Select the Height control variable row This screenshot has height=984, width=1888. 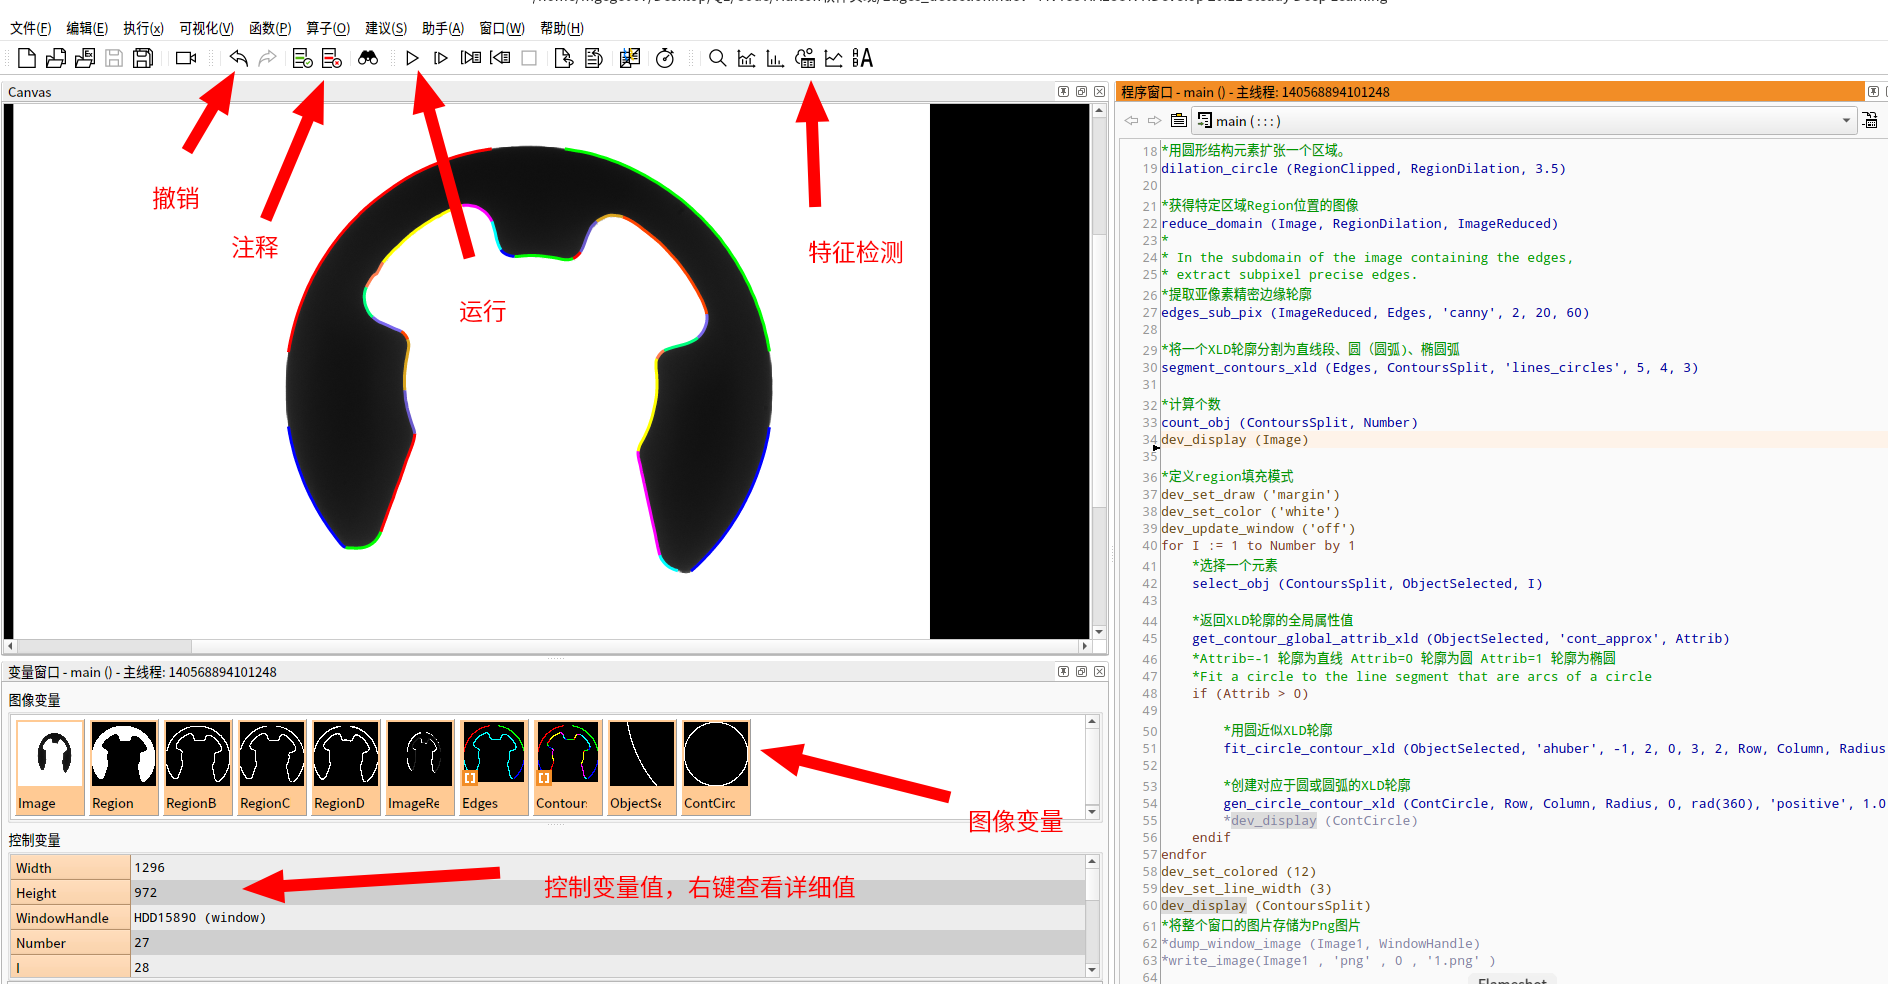pyautogui.click(x=548, y=892)
